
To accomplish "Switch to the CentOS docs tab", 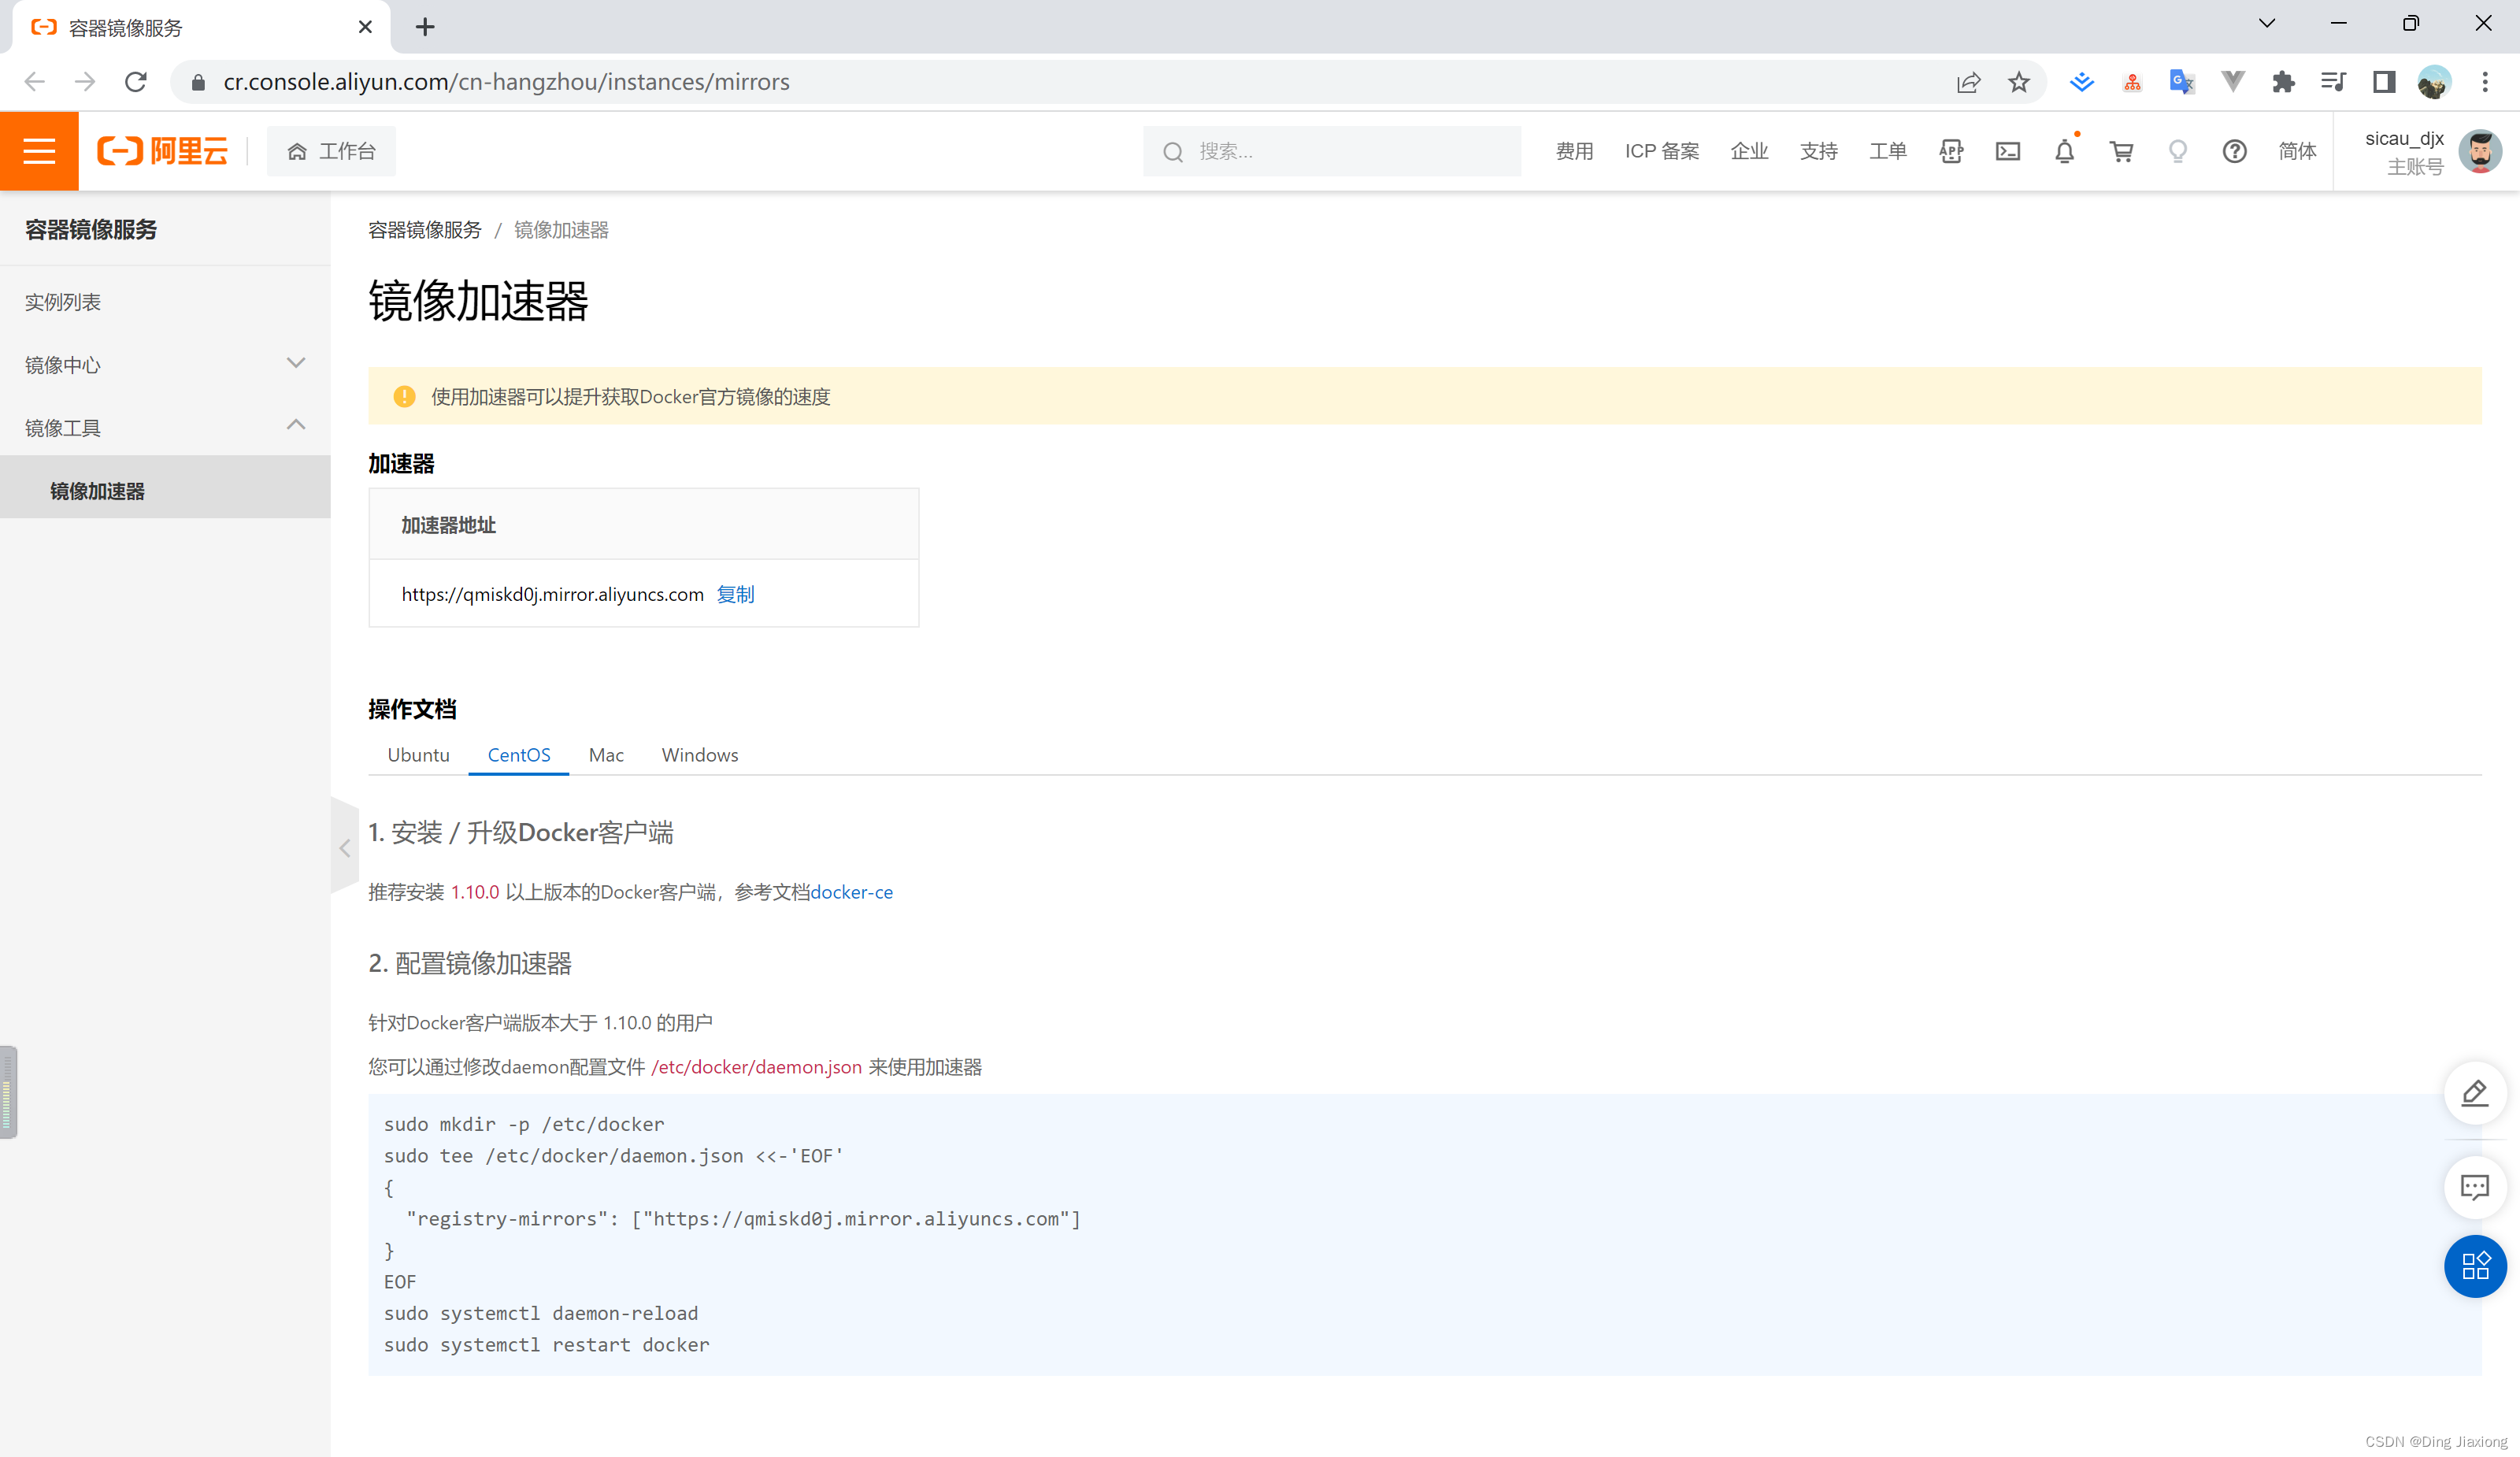I will 518,755.
